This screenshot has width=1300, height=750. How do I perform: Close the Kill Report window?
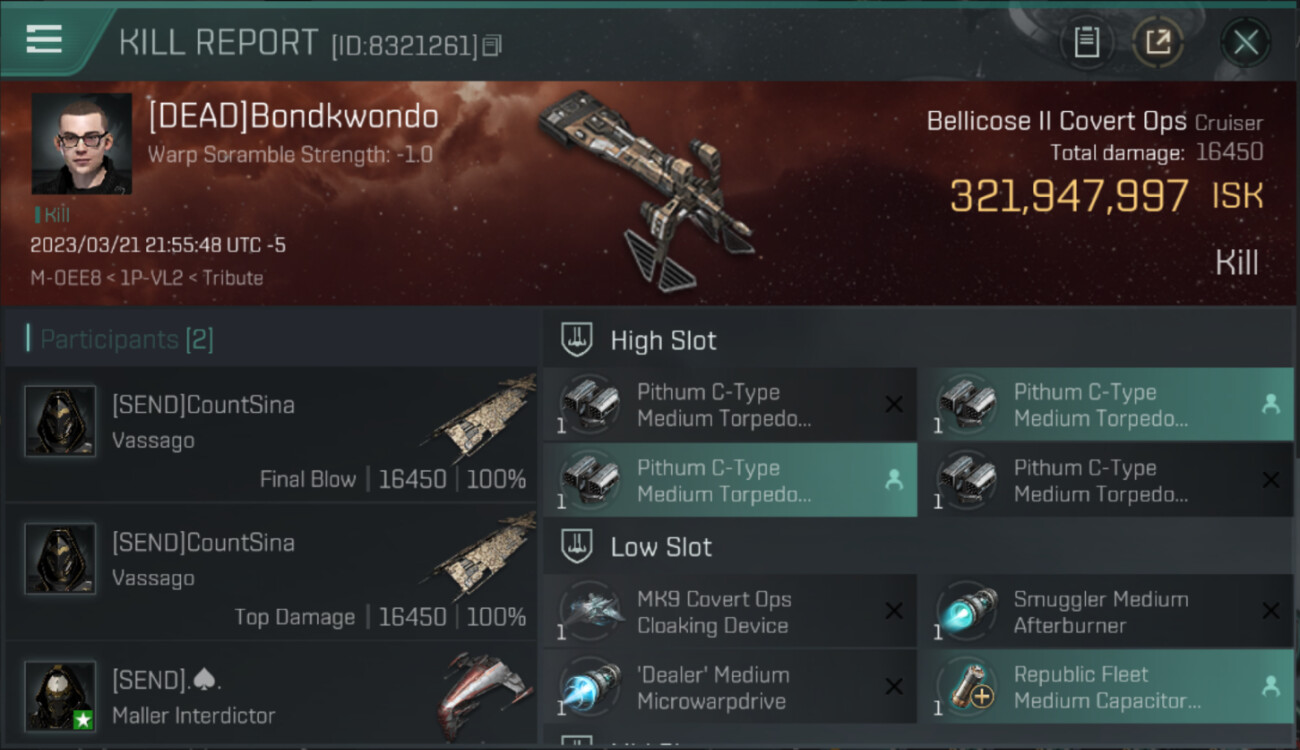[1245, 42]
